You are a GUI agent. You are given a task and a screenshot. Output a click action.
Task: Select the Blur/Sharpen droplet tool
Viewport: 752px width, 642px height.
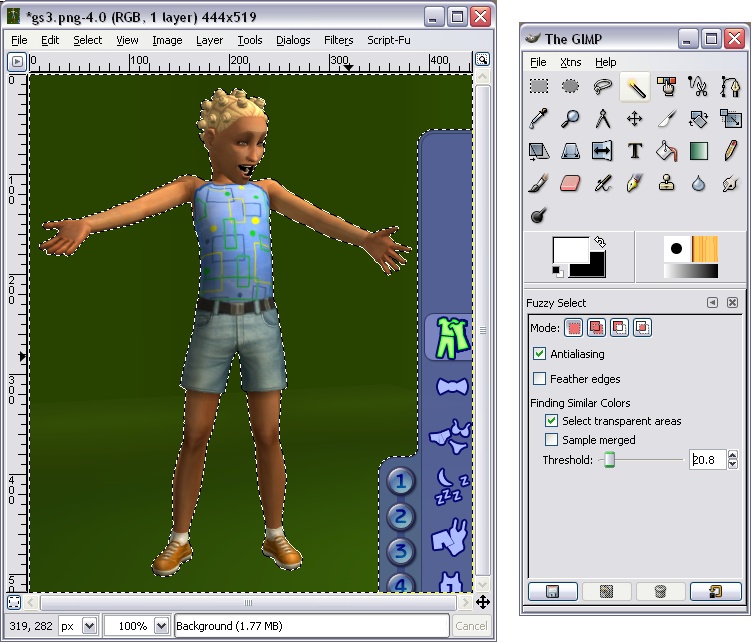698,183
